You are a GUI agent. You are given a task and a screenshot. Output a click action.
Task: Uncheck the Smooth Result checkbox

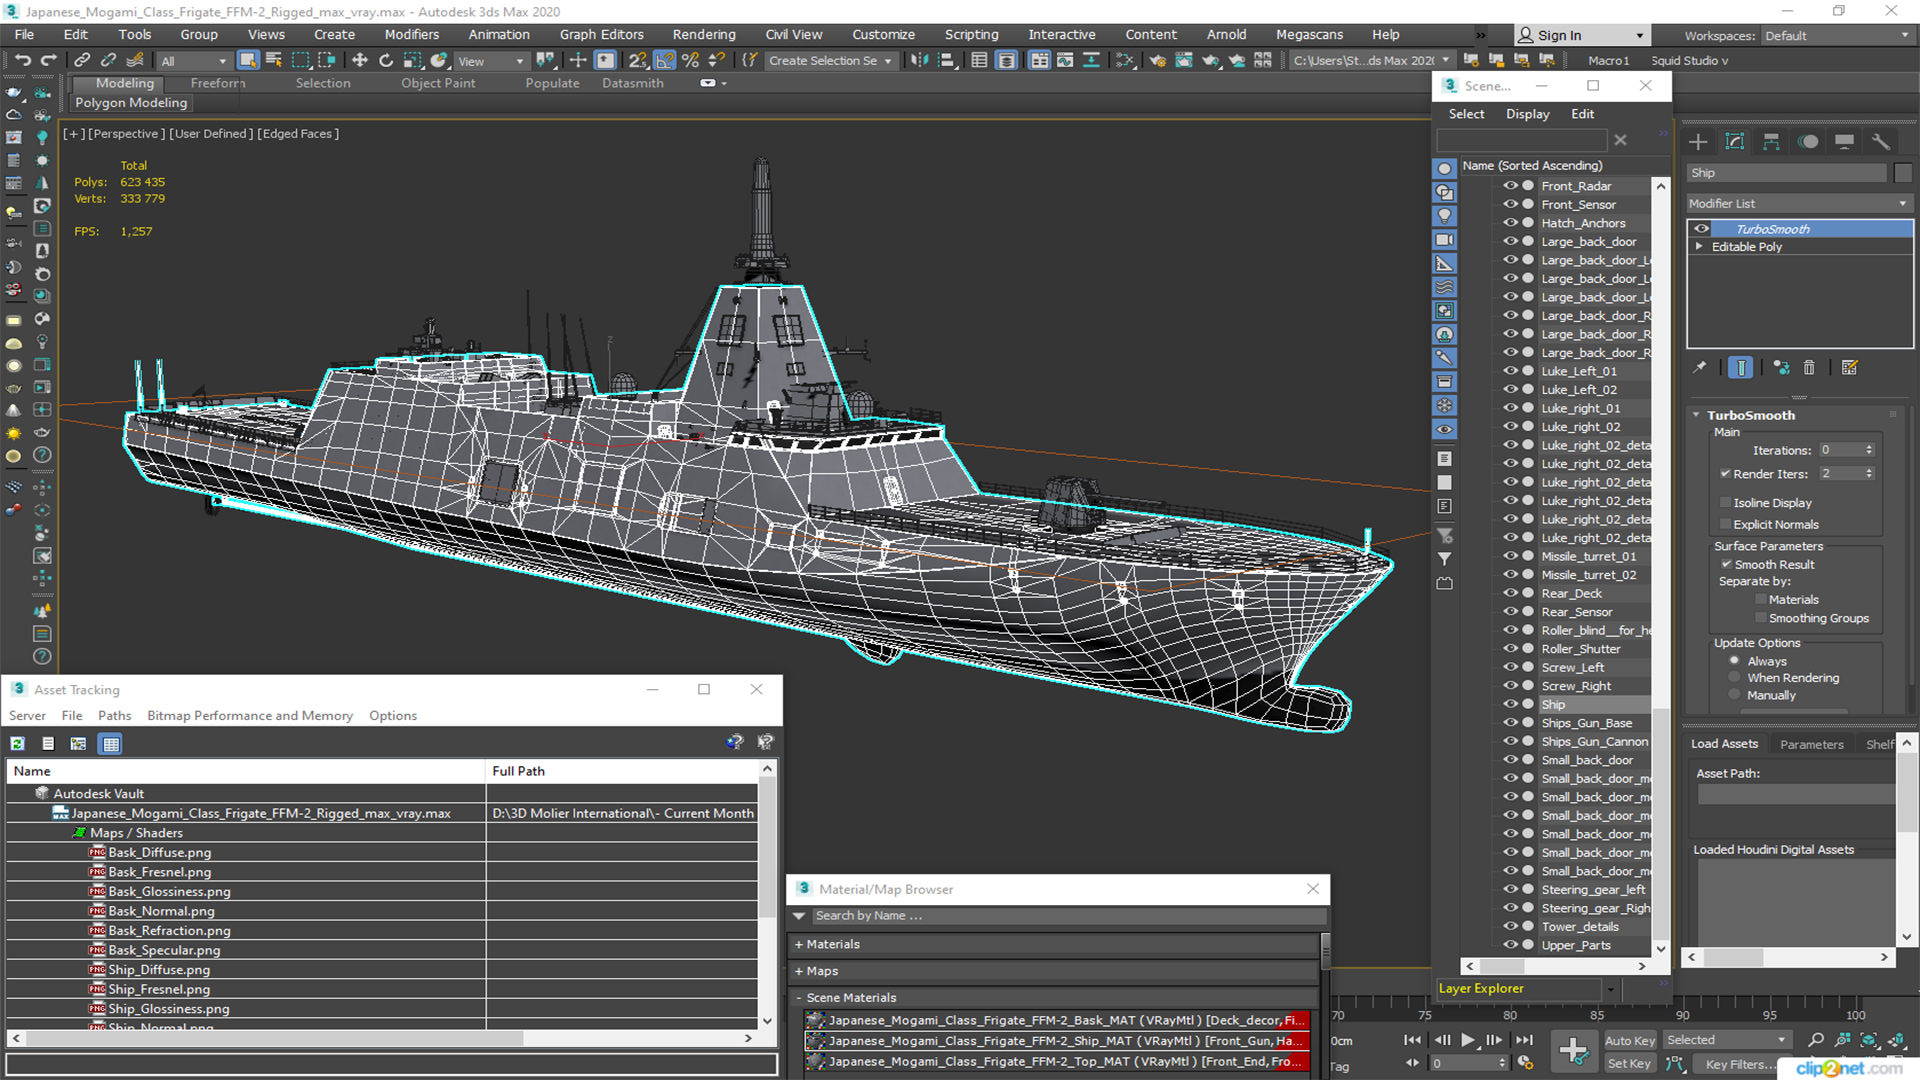[x=1725, y=564]
